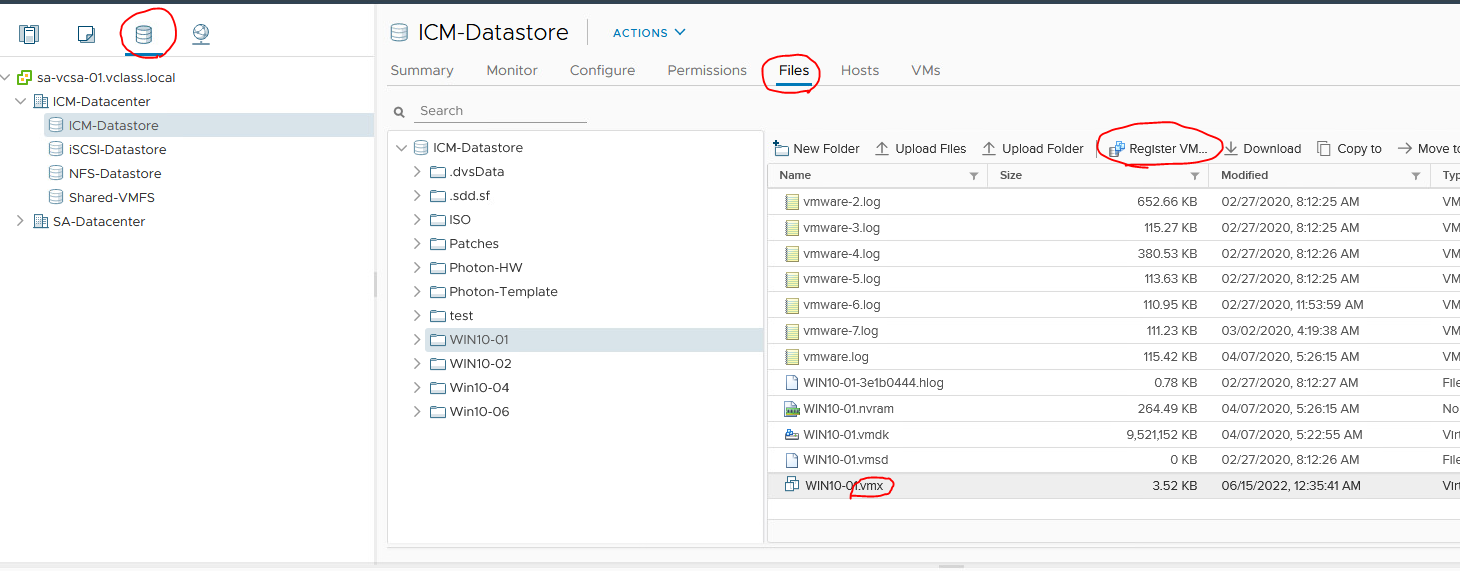
Task: Open the Size column filter icon
Action: [1195, 176]
